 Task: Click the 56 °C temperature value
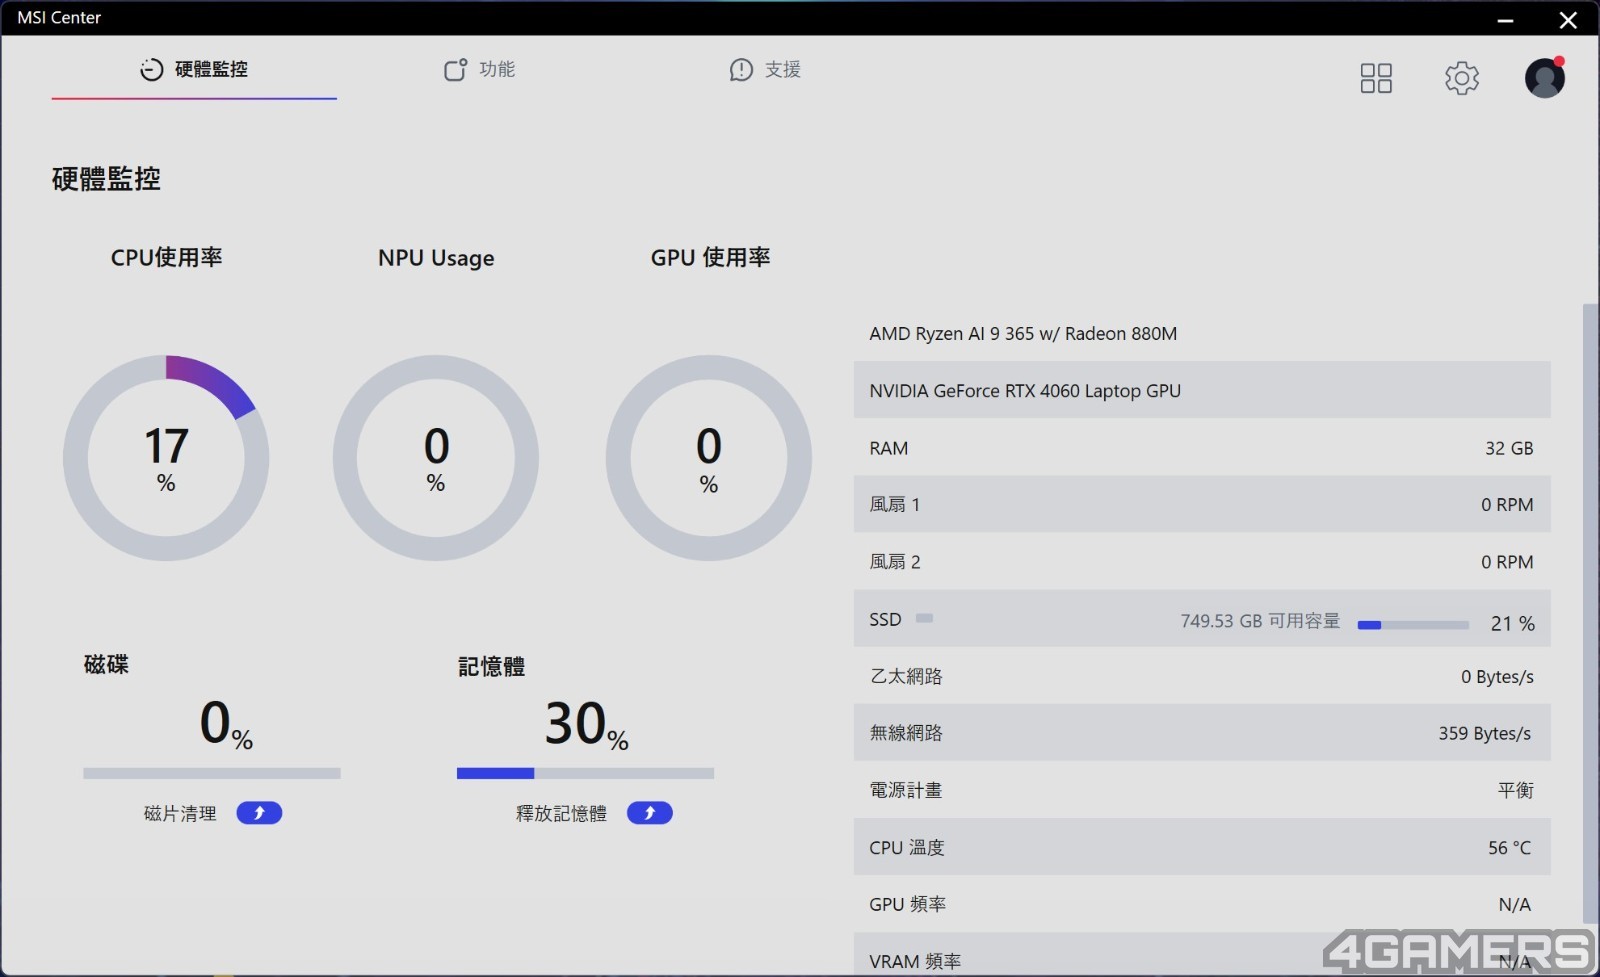click(x=1510, y=848)
